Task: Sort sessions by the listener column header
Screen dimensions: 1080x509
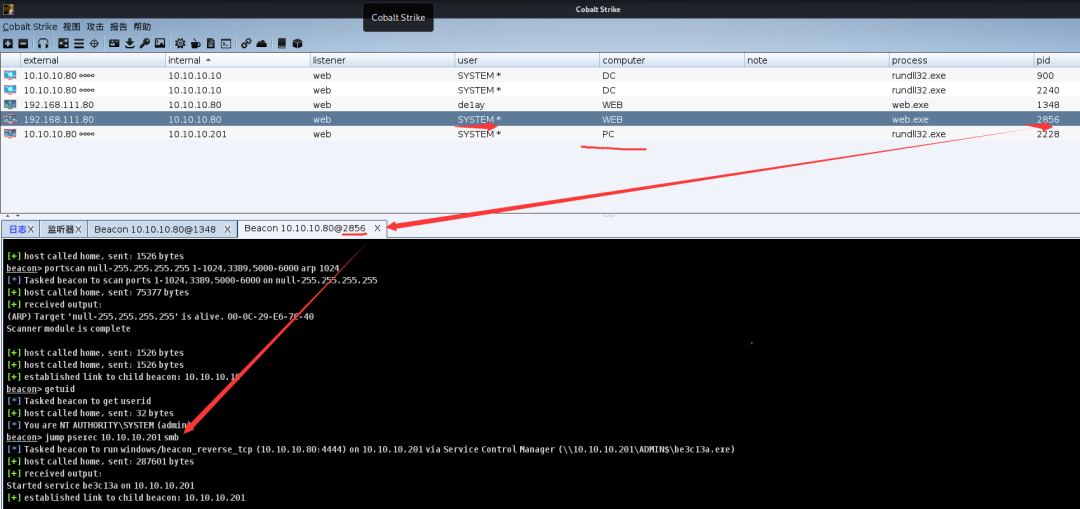Action: click(382, 60)
